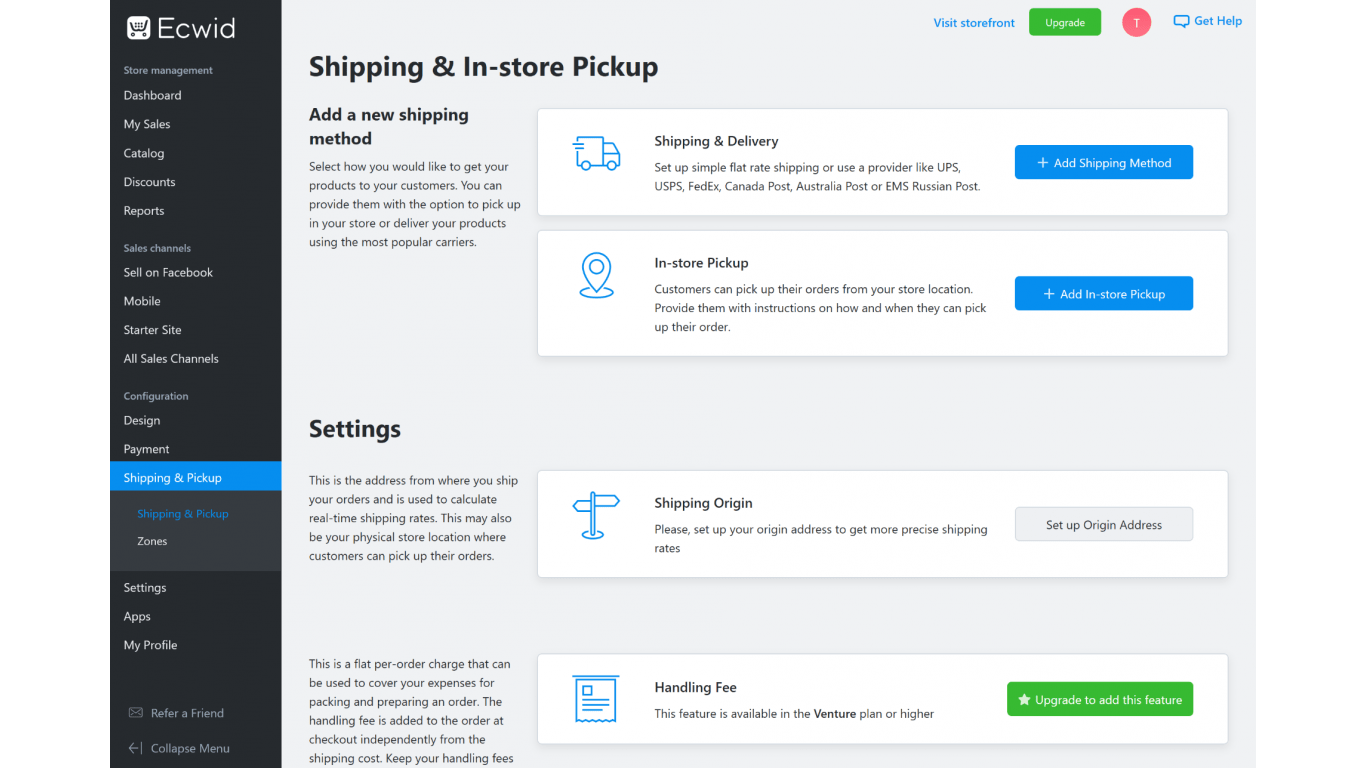Open Sell on Facebook under Sales channels

click(x=168, y=272)
